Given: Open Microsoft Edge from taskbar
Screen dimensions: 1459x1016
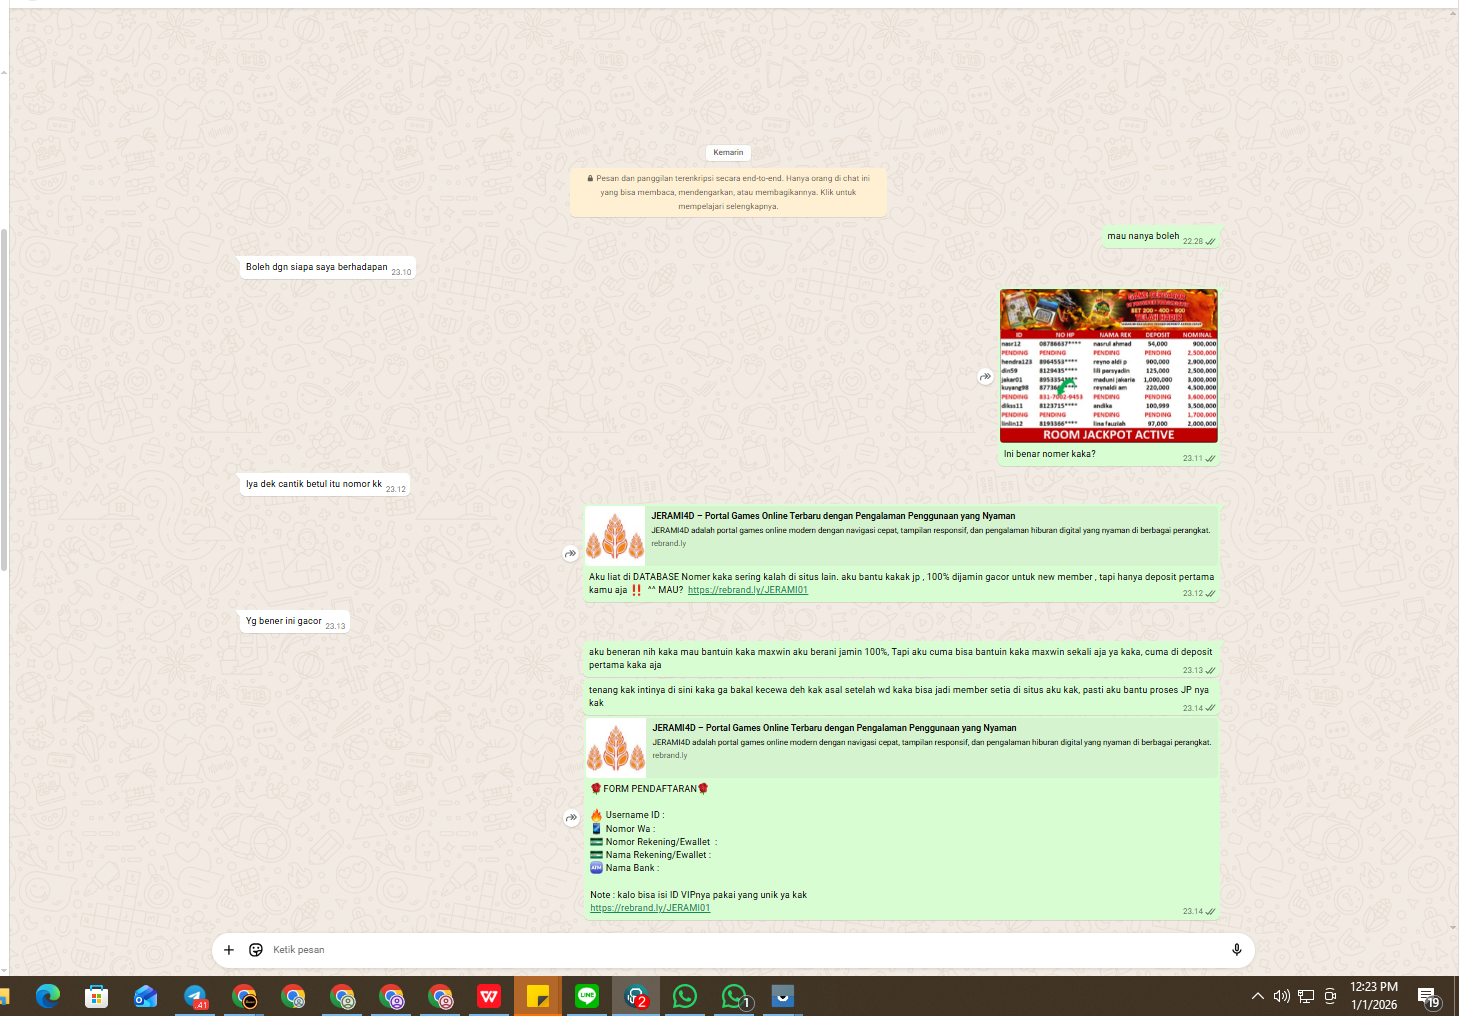Looking at the screenshot, I should pyautogui.click(x=48, y=996).
